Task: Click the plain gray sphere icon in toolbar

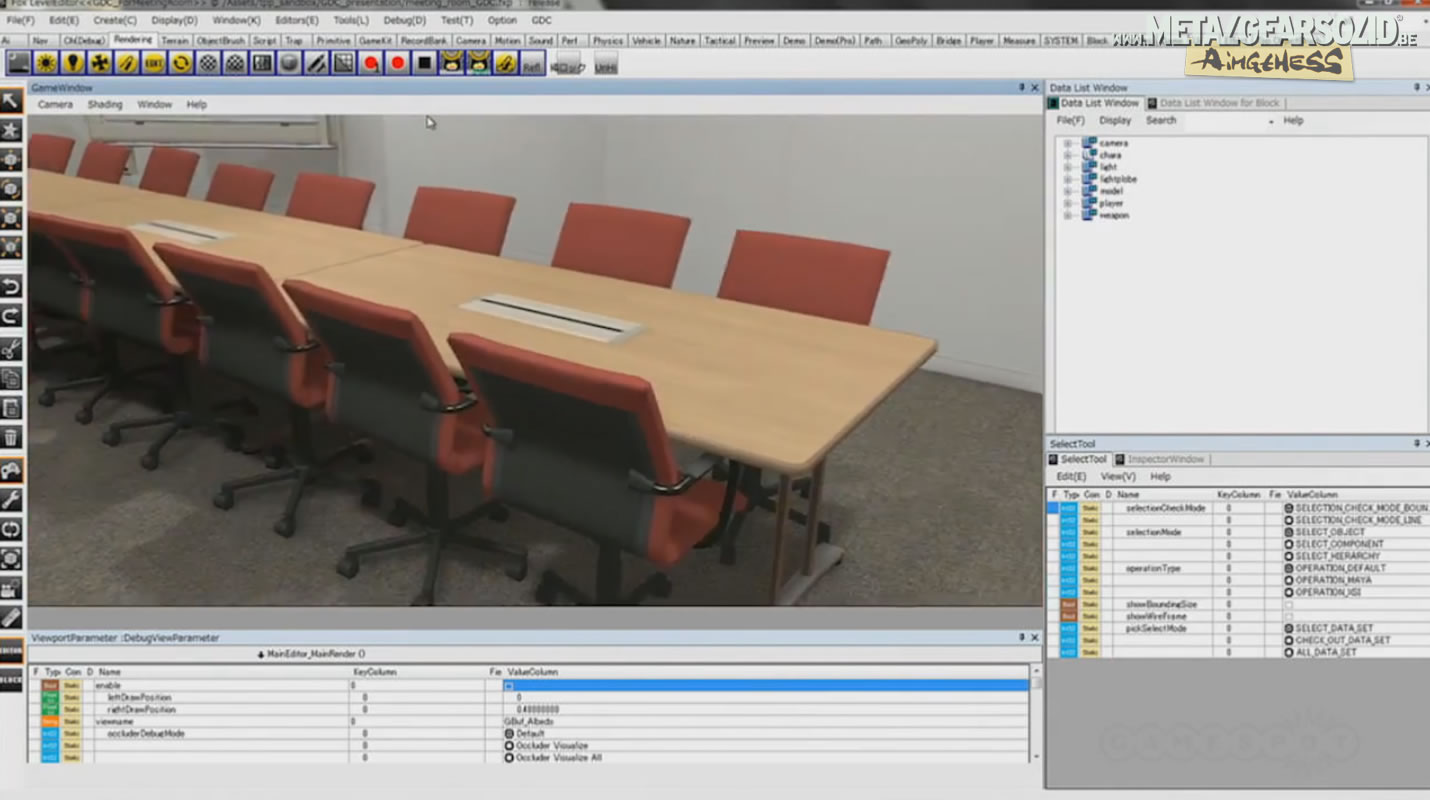Action: pos(289,63)
